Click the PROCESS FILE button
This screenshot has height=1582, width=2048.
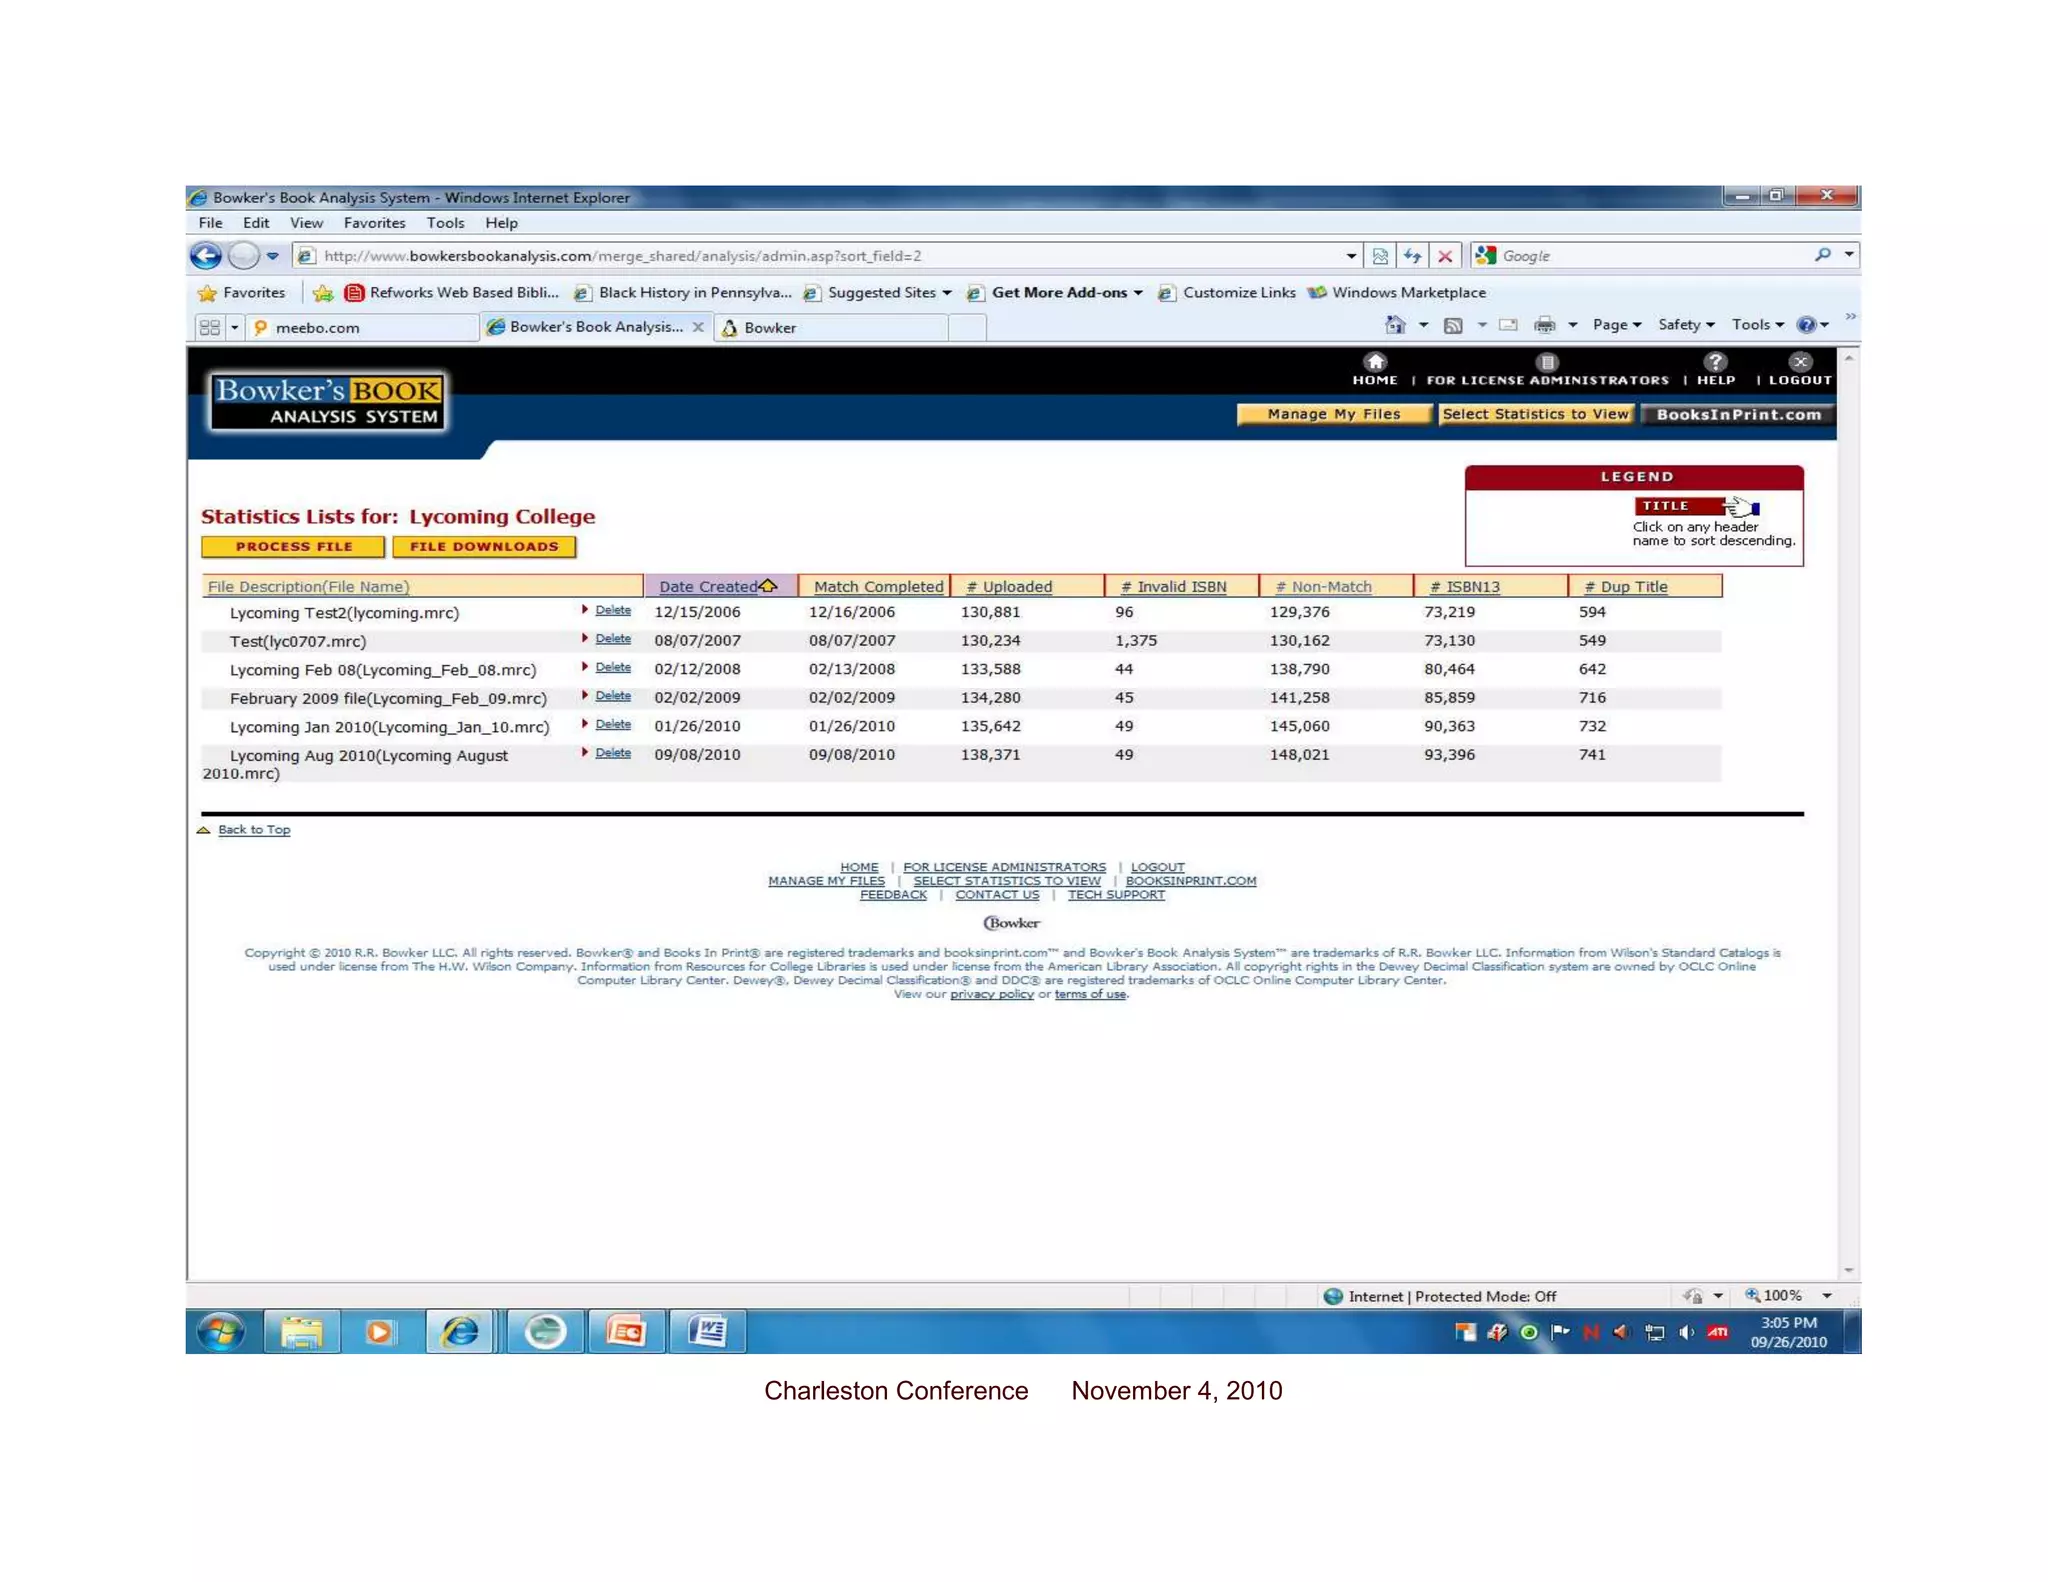293,547
